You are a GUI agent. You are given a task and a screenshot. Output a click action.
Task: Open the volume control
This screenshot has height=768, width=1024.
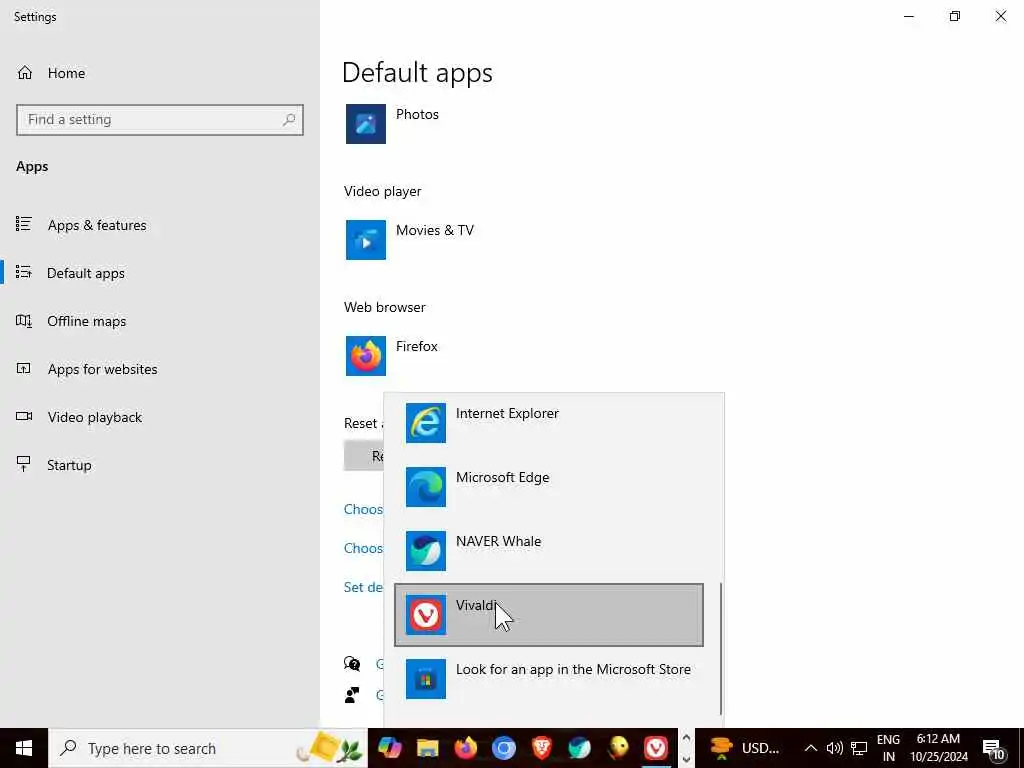point(835,748)
